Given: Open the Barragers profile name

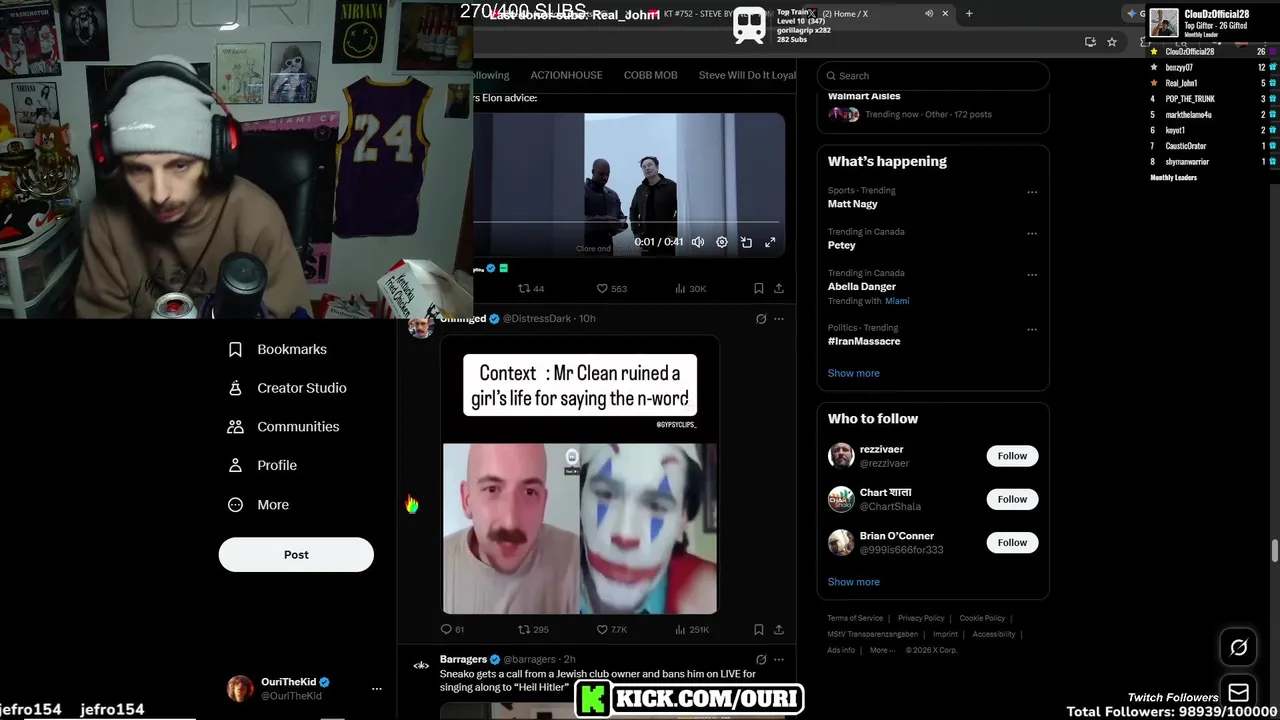Looking at the screenshot, I should coord(463,659).
